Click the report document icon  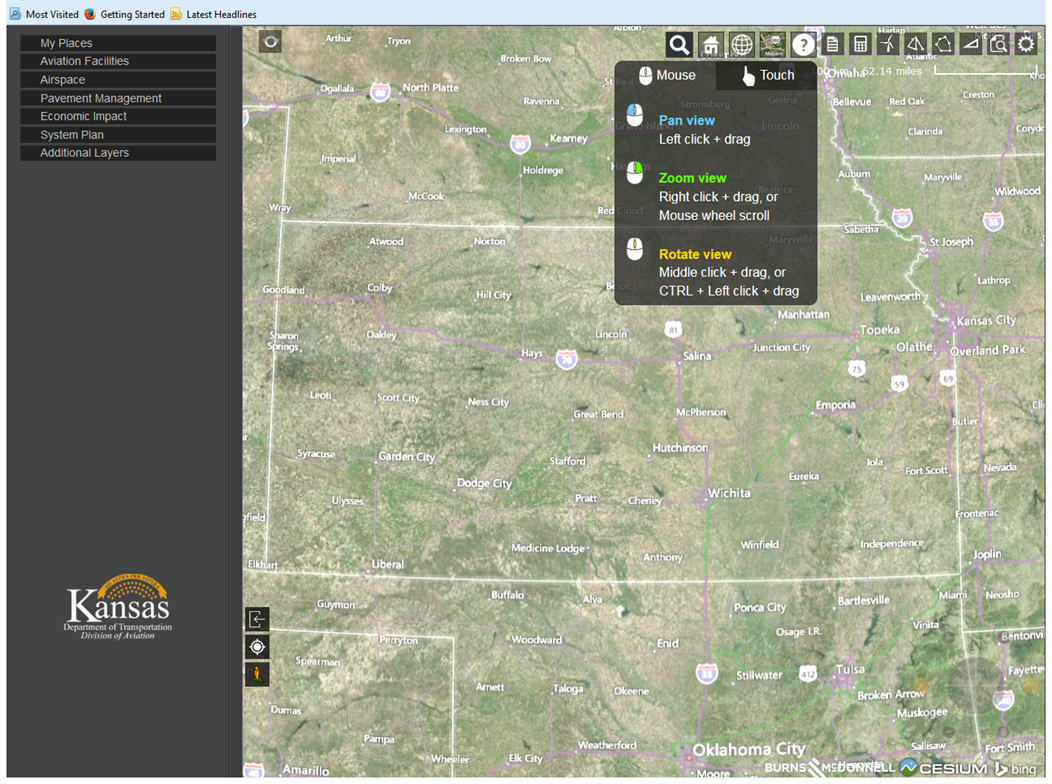(x=833, y=44)
